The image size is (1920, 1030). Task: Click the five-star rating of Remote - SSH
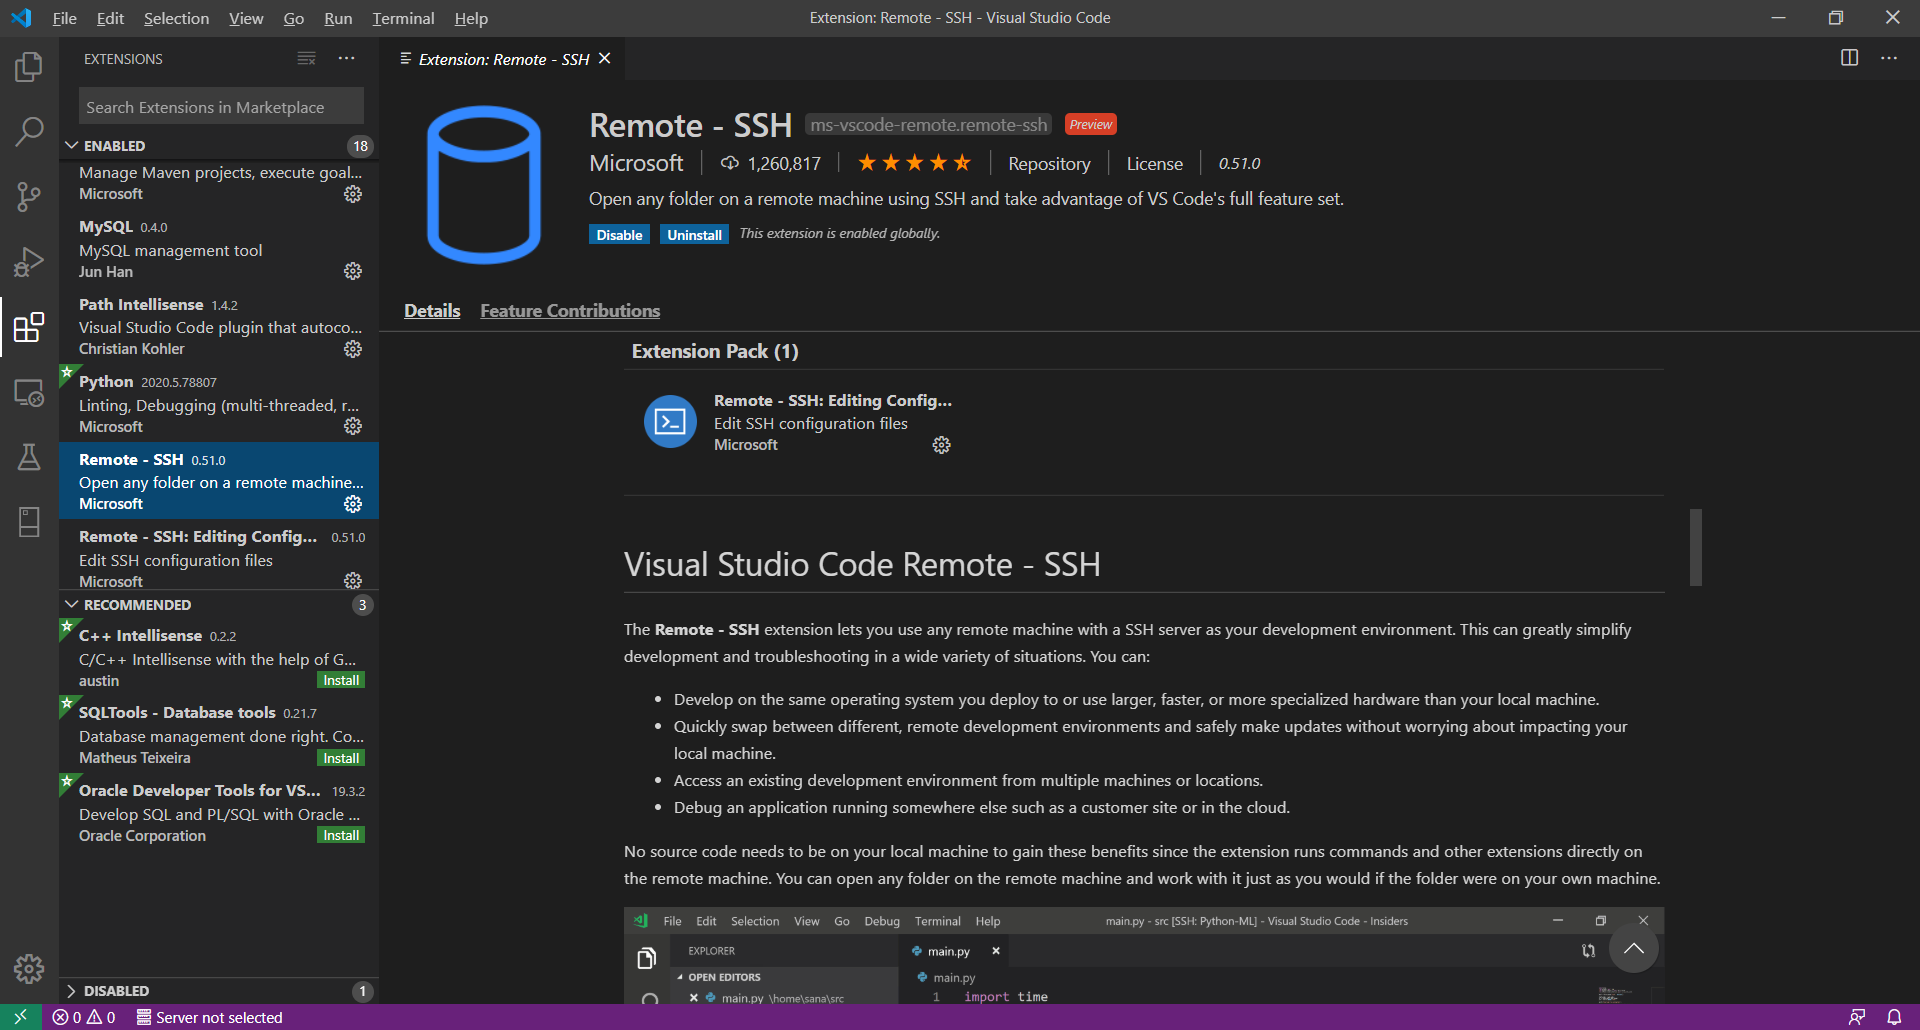point(913,162)
